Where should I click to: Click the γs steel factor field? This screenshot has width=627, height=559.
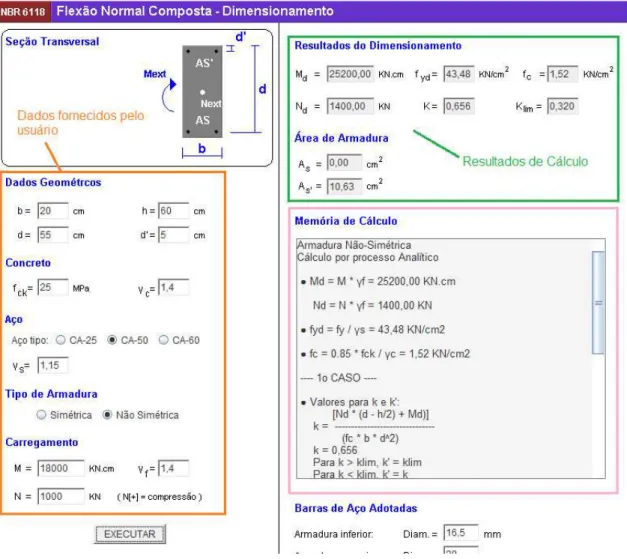click(53, 365)
